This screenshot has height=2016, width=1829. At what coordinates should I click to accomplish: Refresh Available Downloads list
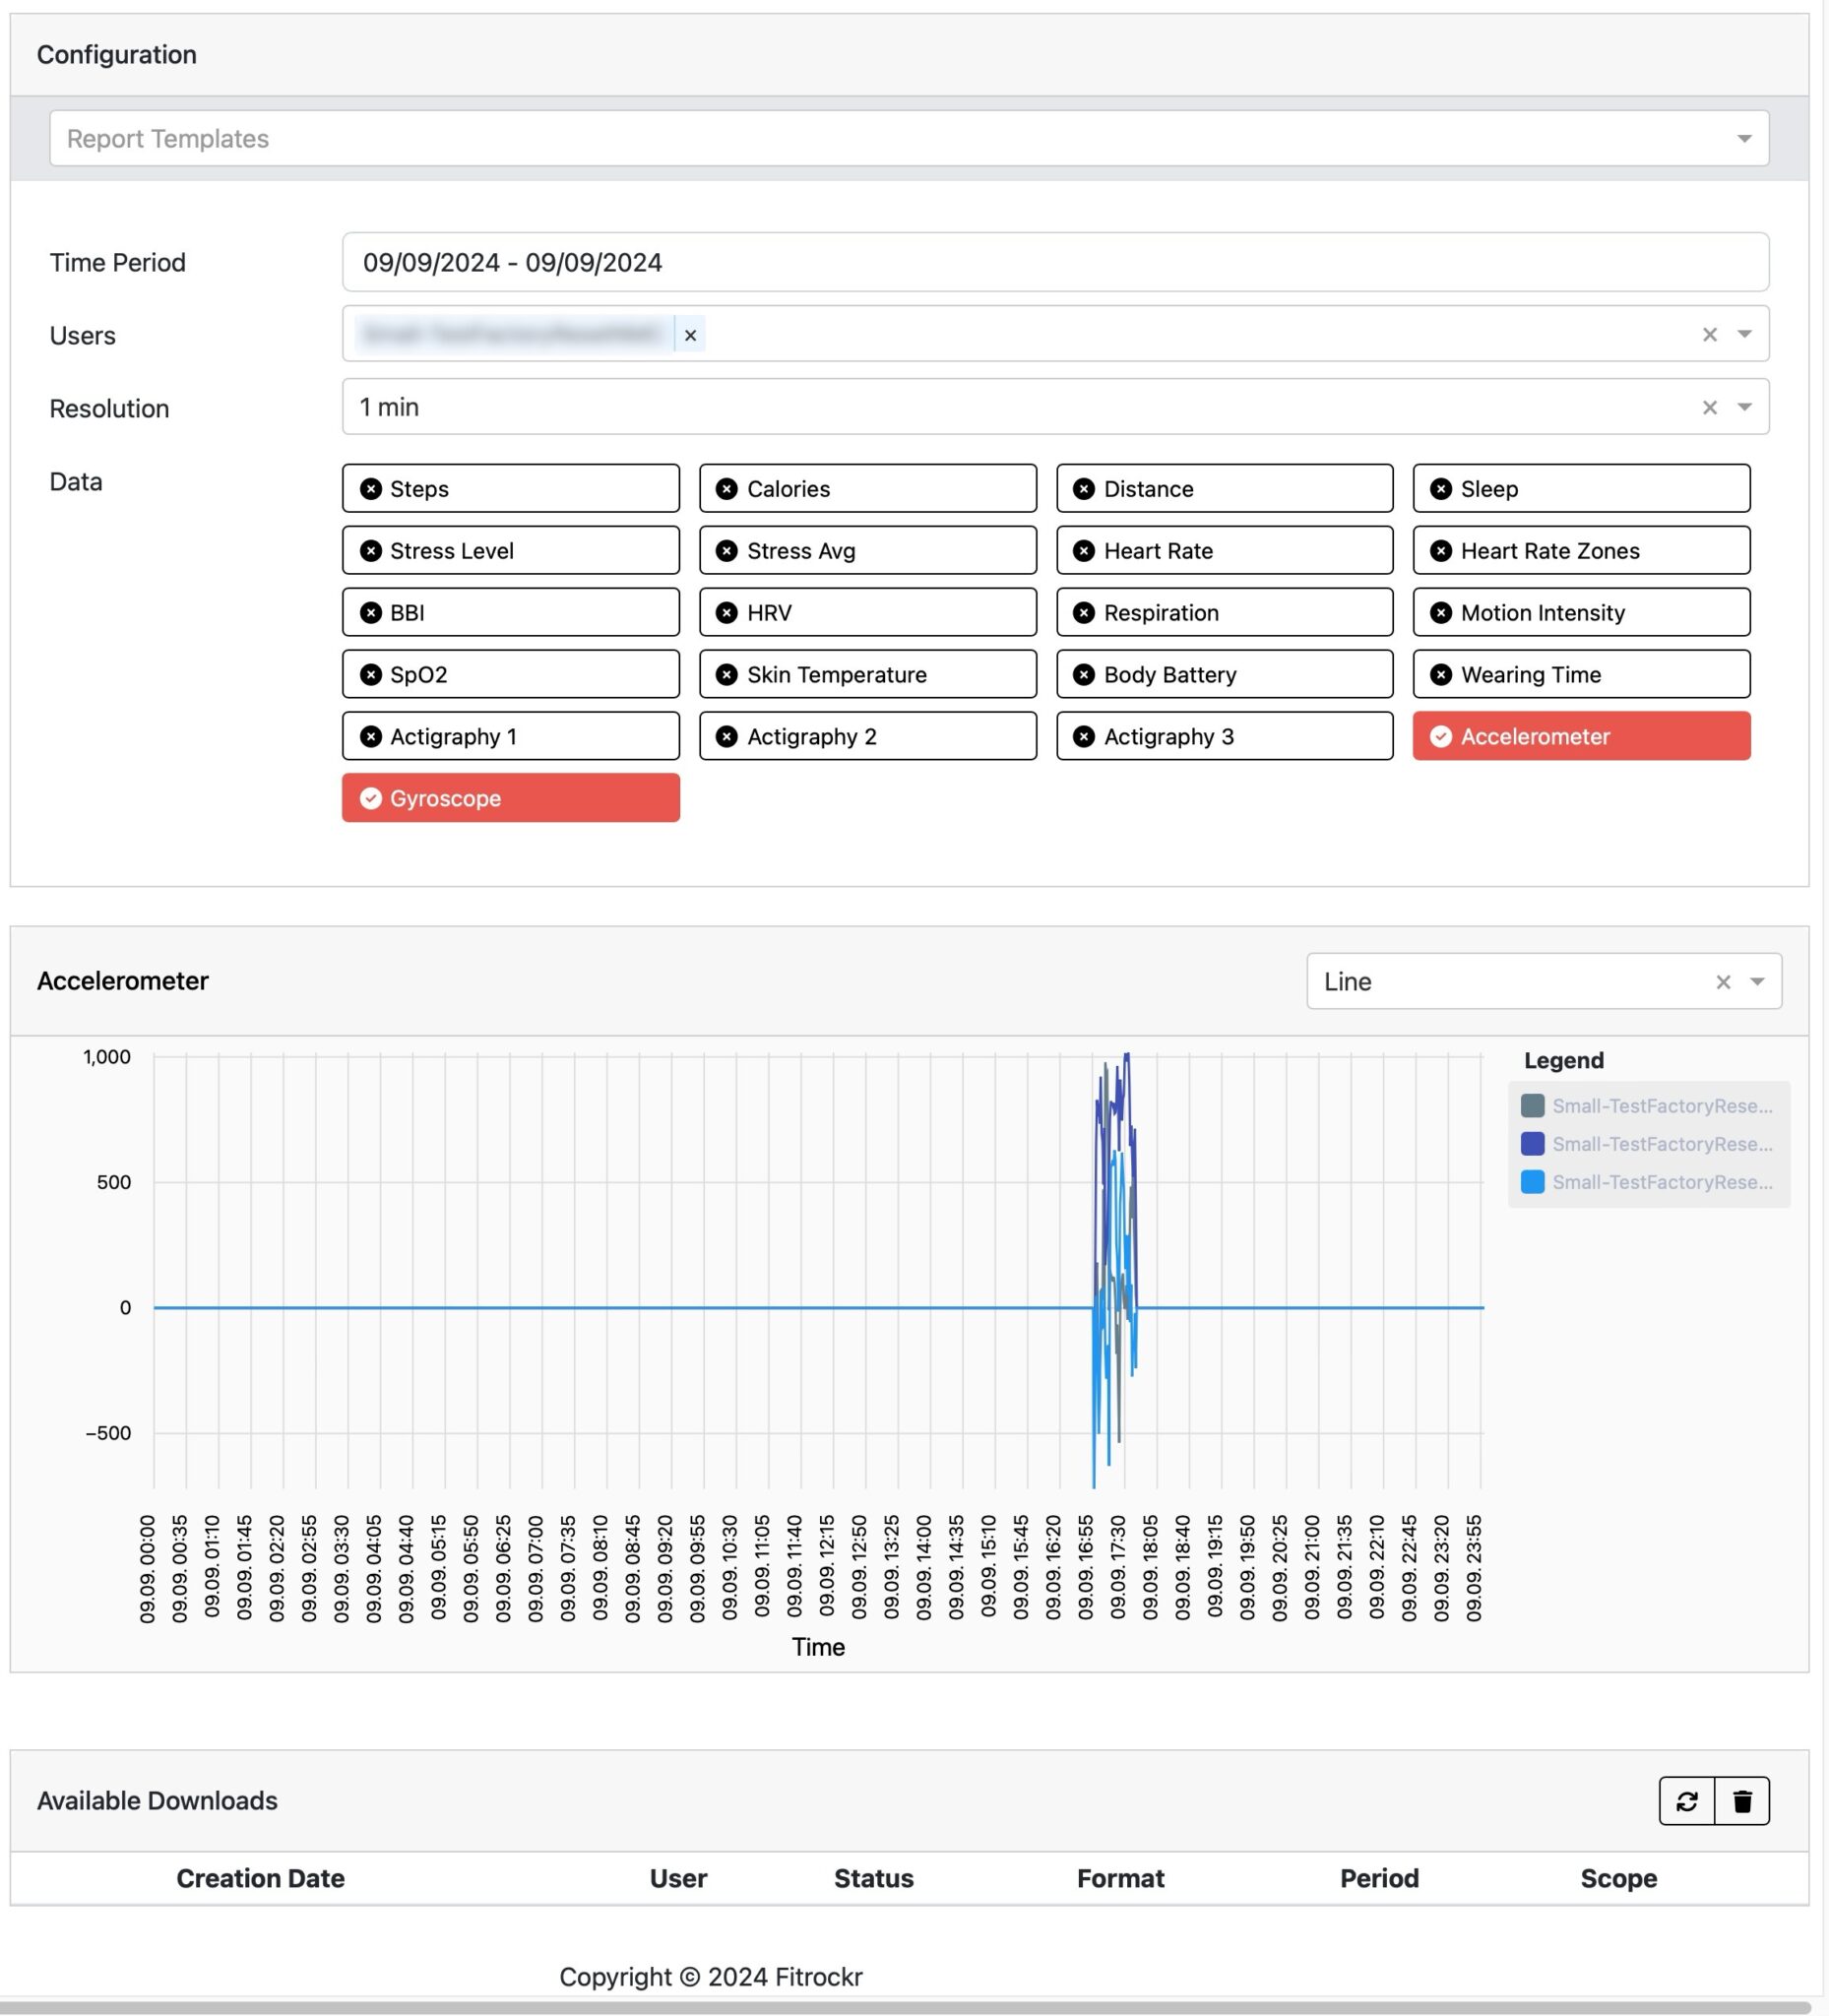pyautogui.click(x=1687, y=1800)
